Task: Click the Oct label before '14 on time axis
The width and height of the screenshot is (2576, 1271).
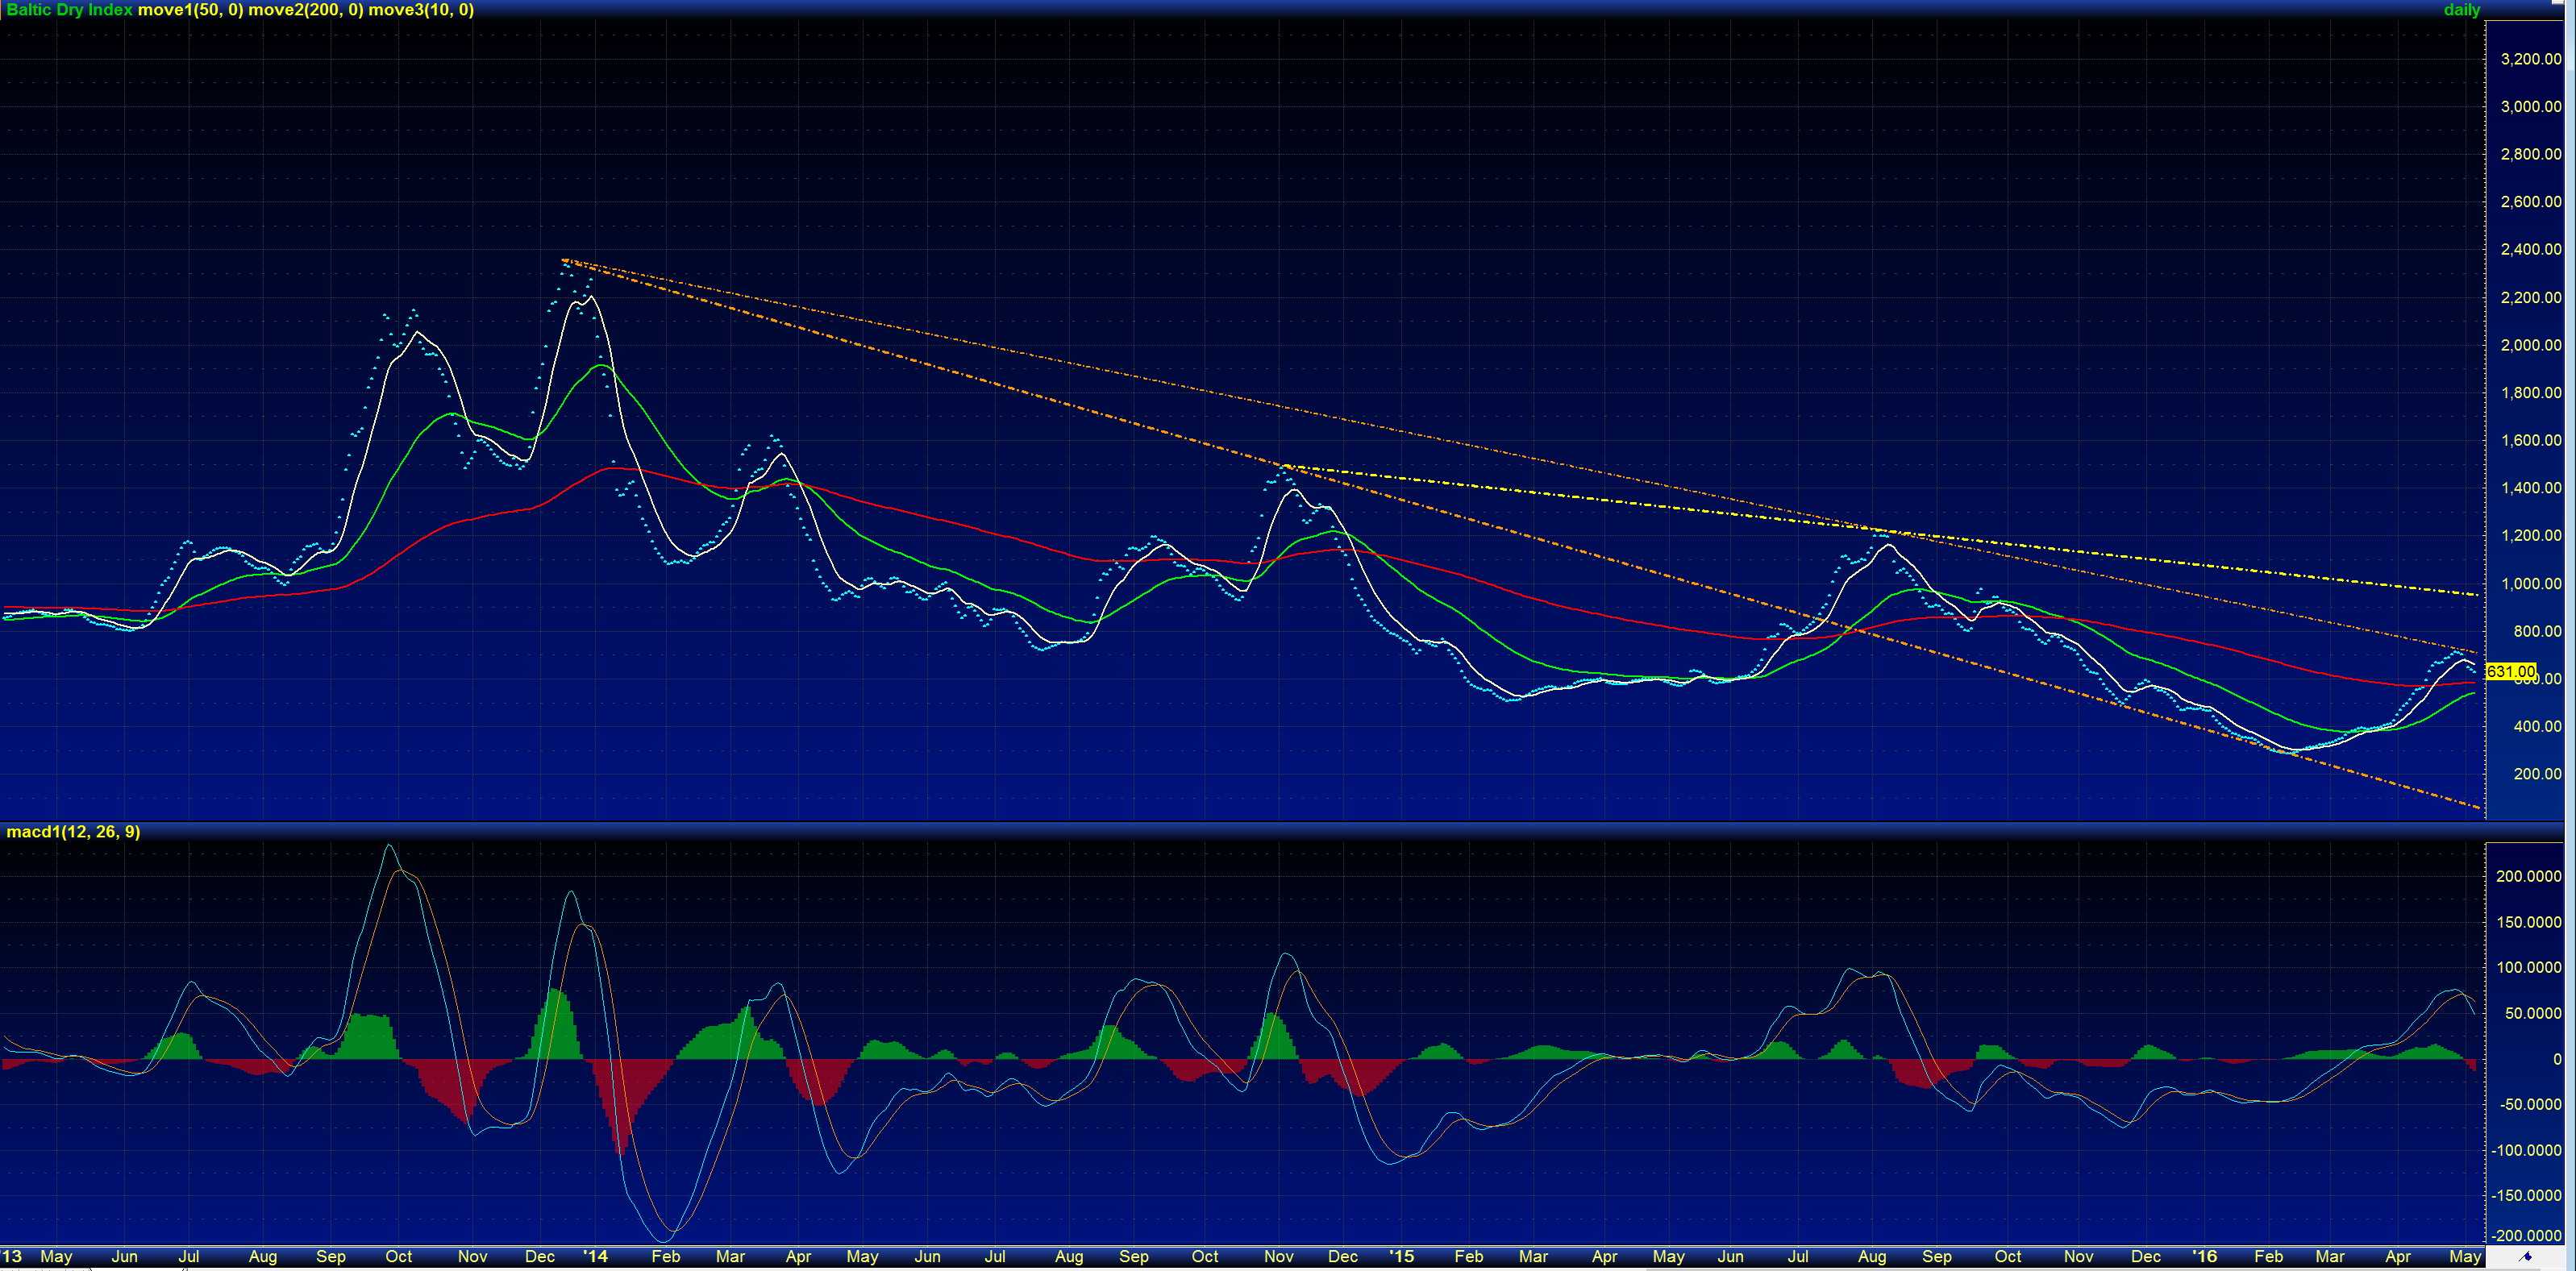Action: point(398,1256)
